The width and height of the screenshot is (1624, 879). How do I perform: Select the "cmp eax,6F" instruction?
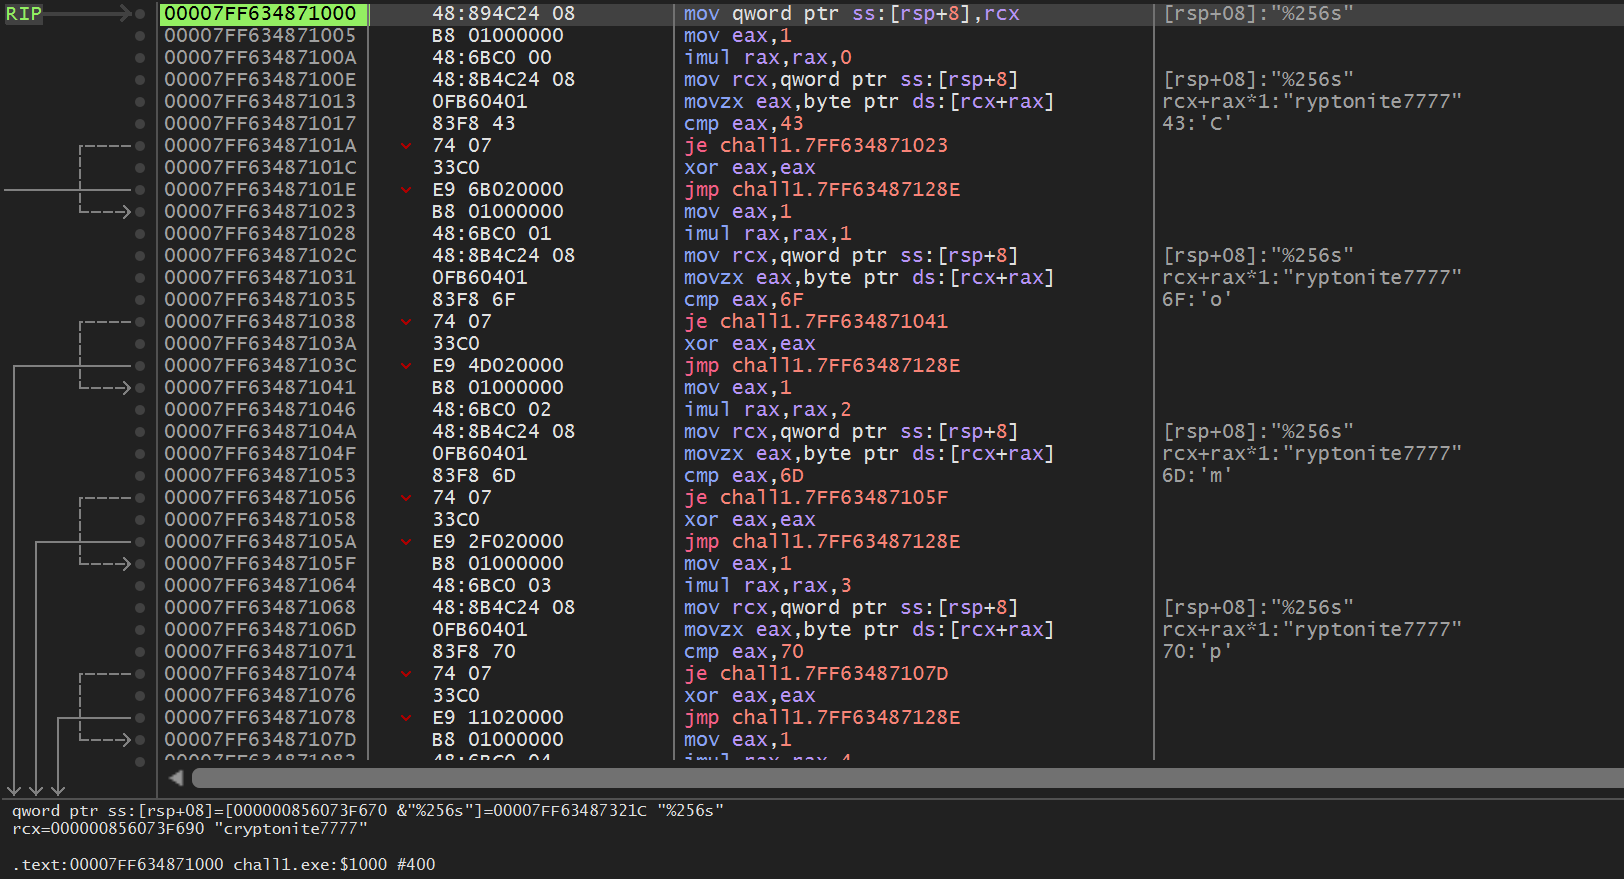[743, 300]
